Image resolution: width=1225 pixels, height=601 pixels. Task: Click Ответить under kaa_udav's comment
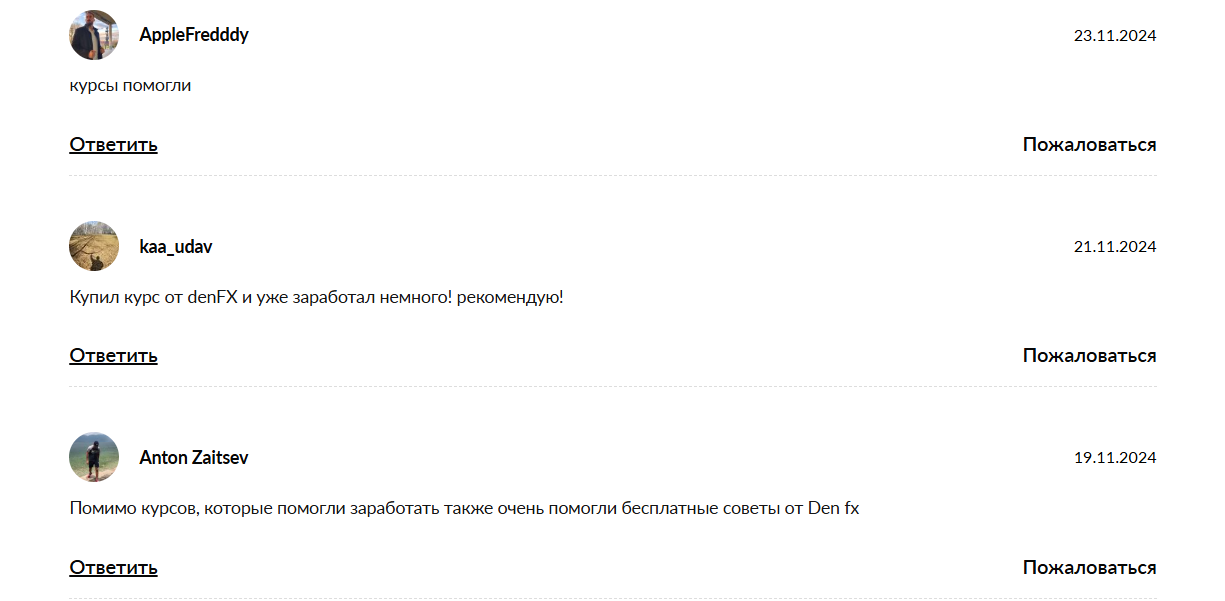pos(113,356)
